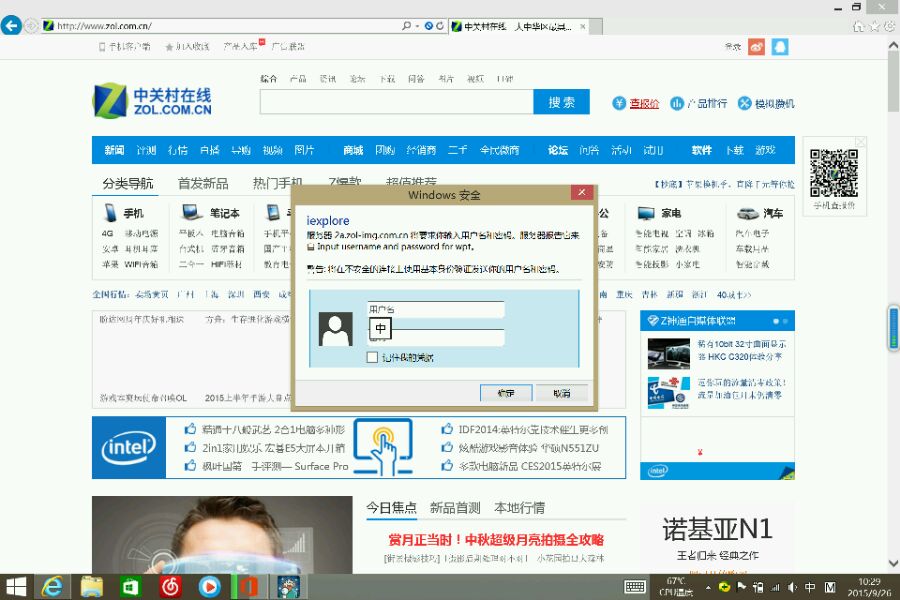Click the 笔记本 laptop category icon
The image size is (900, 600).
(x=192, y=212)
